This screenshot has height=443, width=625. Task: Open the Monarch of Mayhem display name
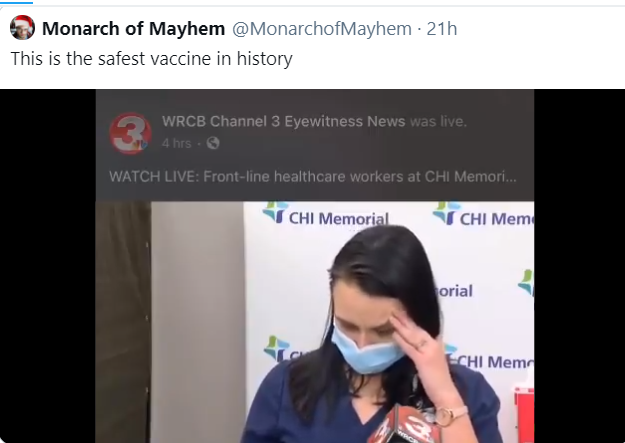[x=134, y=29]
